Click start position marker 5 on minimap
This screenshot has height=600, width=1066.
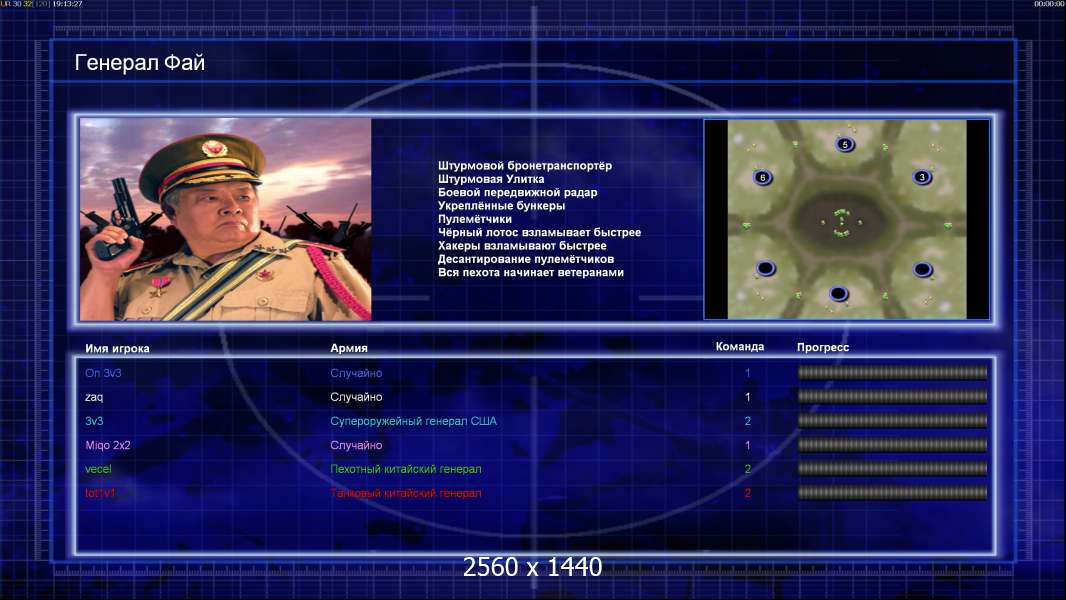tap(845, 144)
